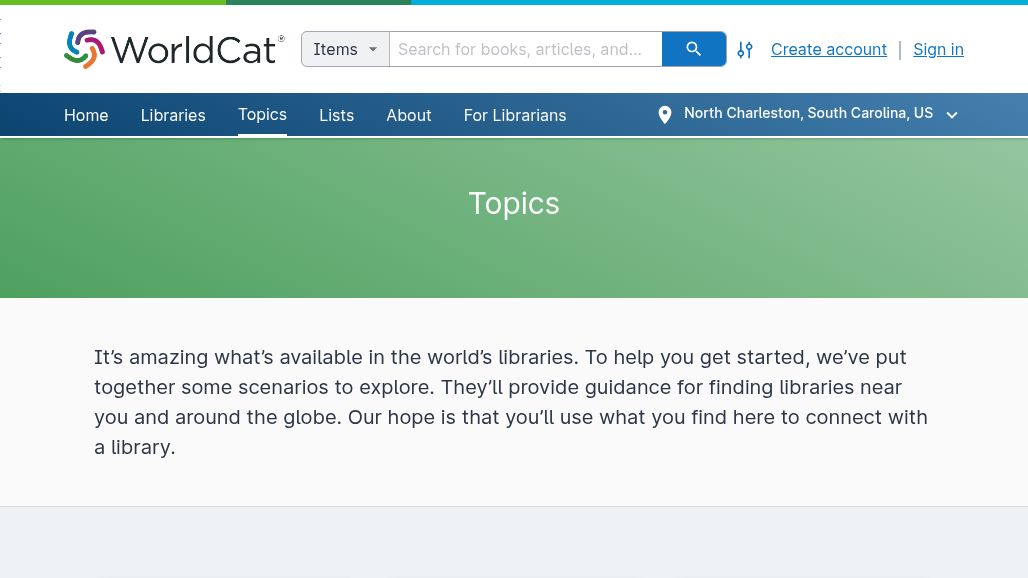This screenshot has height=578, width=1028.
Task: Open the Items search scope dropdown
Action: coord(345,49)
